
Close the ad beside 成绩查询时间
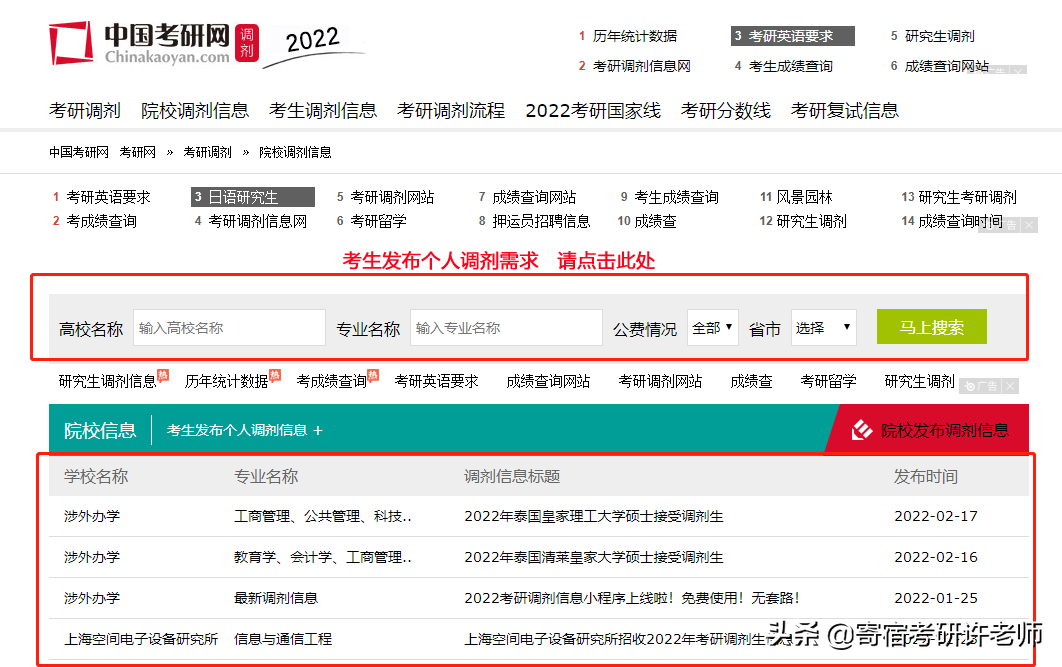pyautogui.click(x=1029, y=225)
